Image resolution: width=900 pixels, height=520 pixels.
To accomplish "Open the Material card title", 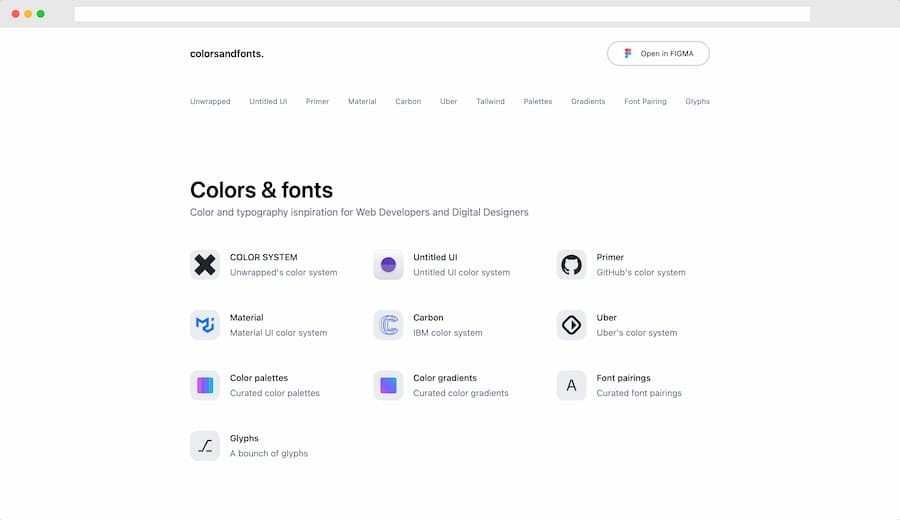I will (x=246, y=317).
